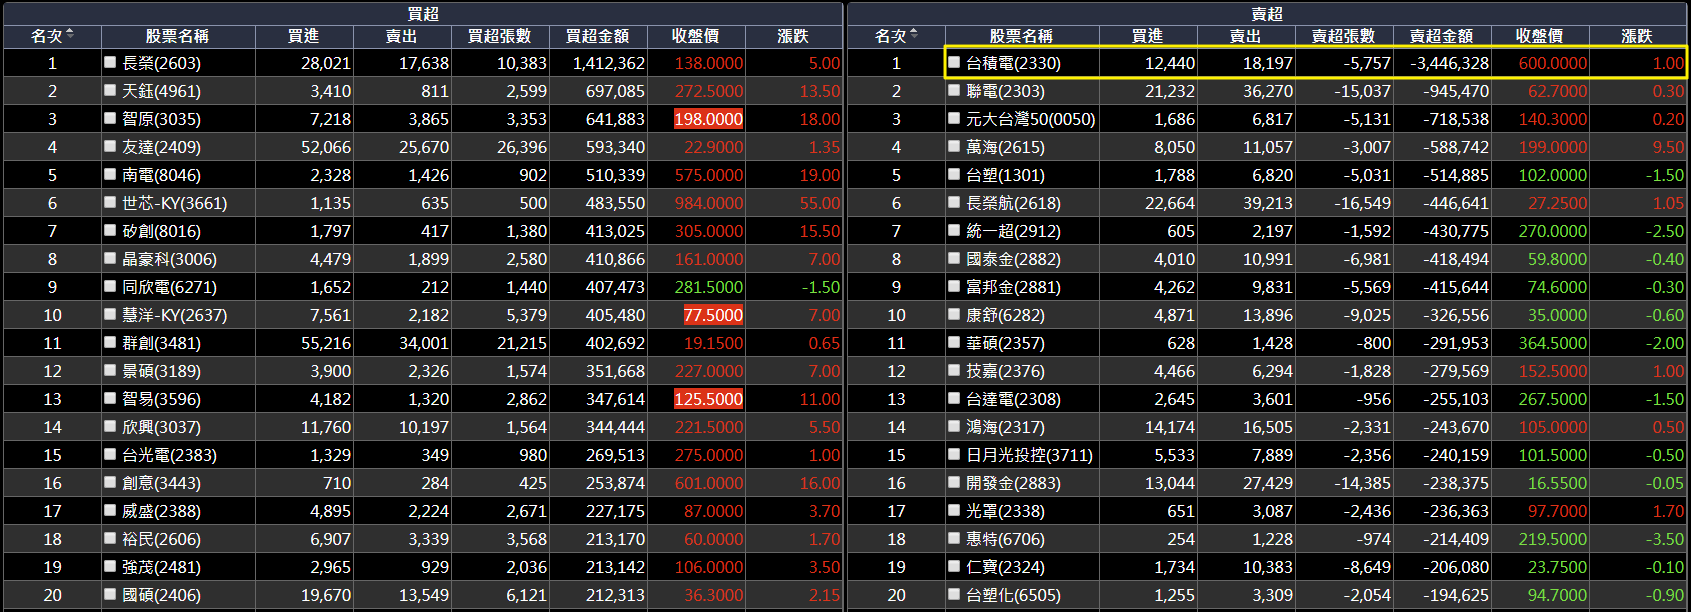
Task: Select stock name 台光電(2383)
Action: [x=169, y=455]
